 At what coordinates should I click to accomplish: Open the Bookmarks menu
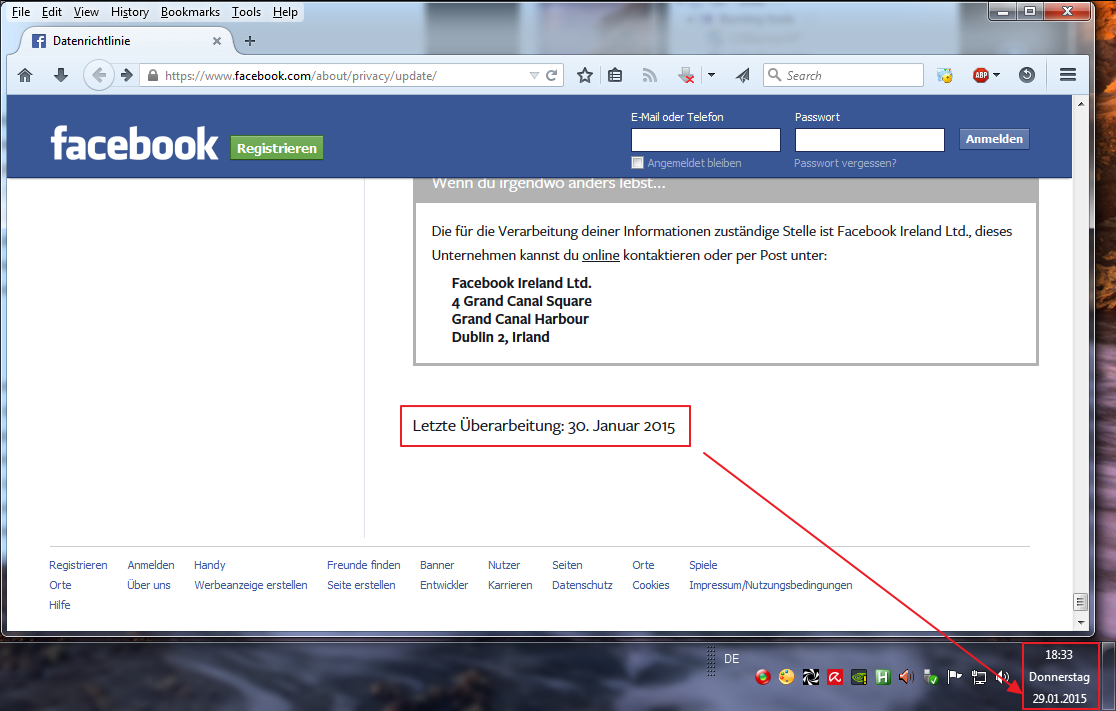(x=190, y=12)
